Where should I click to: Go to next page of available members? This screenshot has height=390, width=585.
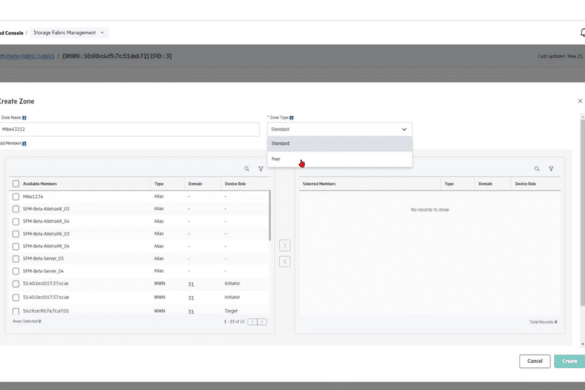coord(262,322)
